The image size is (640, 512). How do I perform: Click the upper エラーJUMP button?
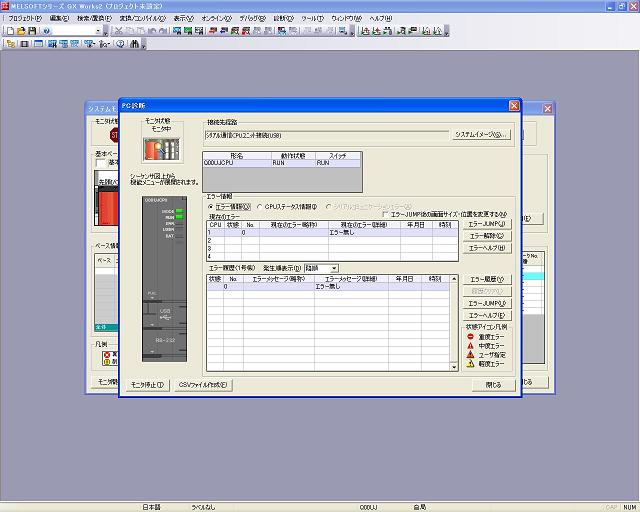(487, 224)
